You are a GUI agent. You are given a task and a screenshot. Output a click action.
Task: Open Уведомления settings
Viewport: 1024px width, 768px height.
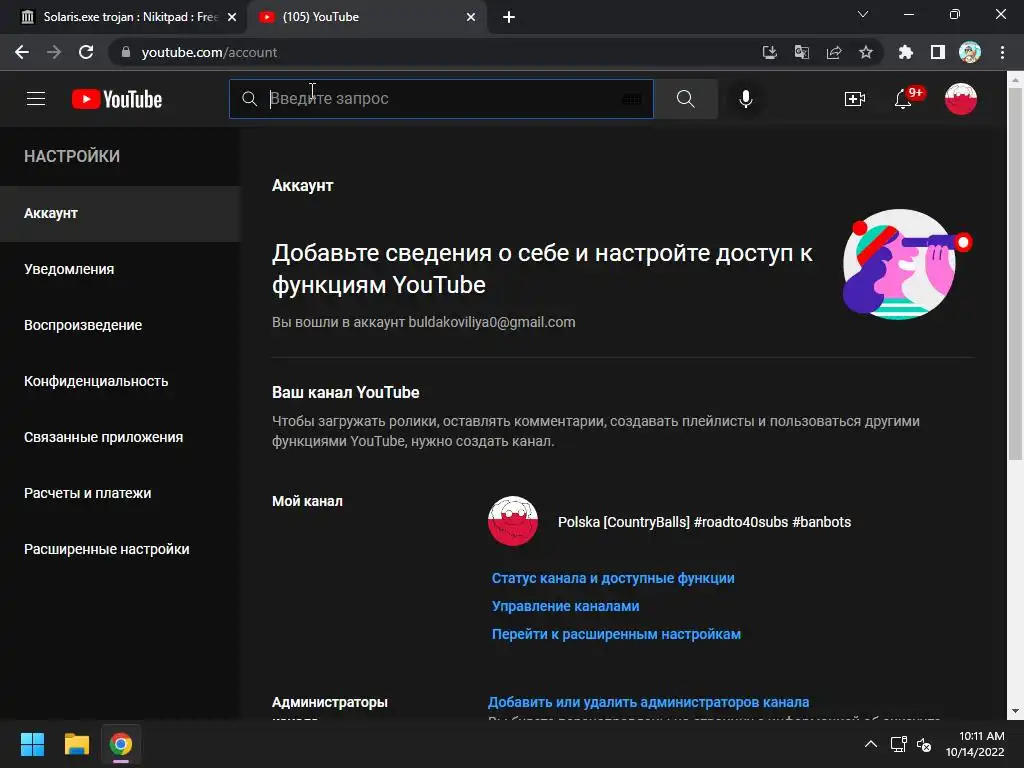click(x=120, y=269)
